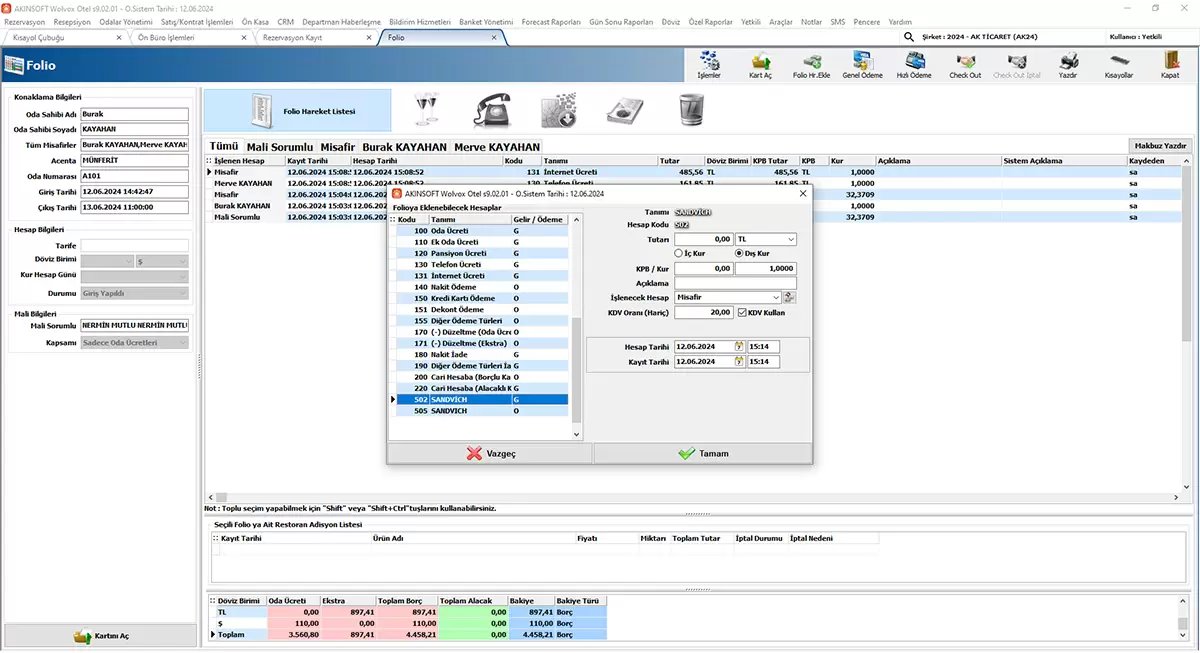Open the Hesap Tarihi calendar picker
The width and height of the screenshot is (1200, 653).
click(739, 347)
